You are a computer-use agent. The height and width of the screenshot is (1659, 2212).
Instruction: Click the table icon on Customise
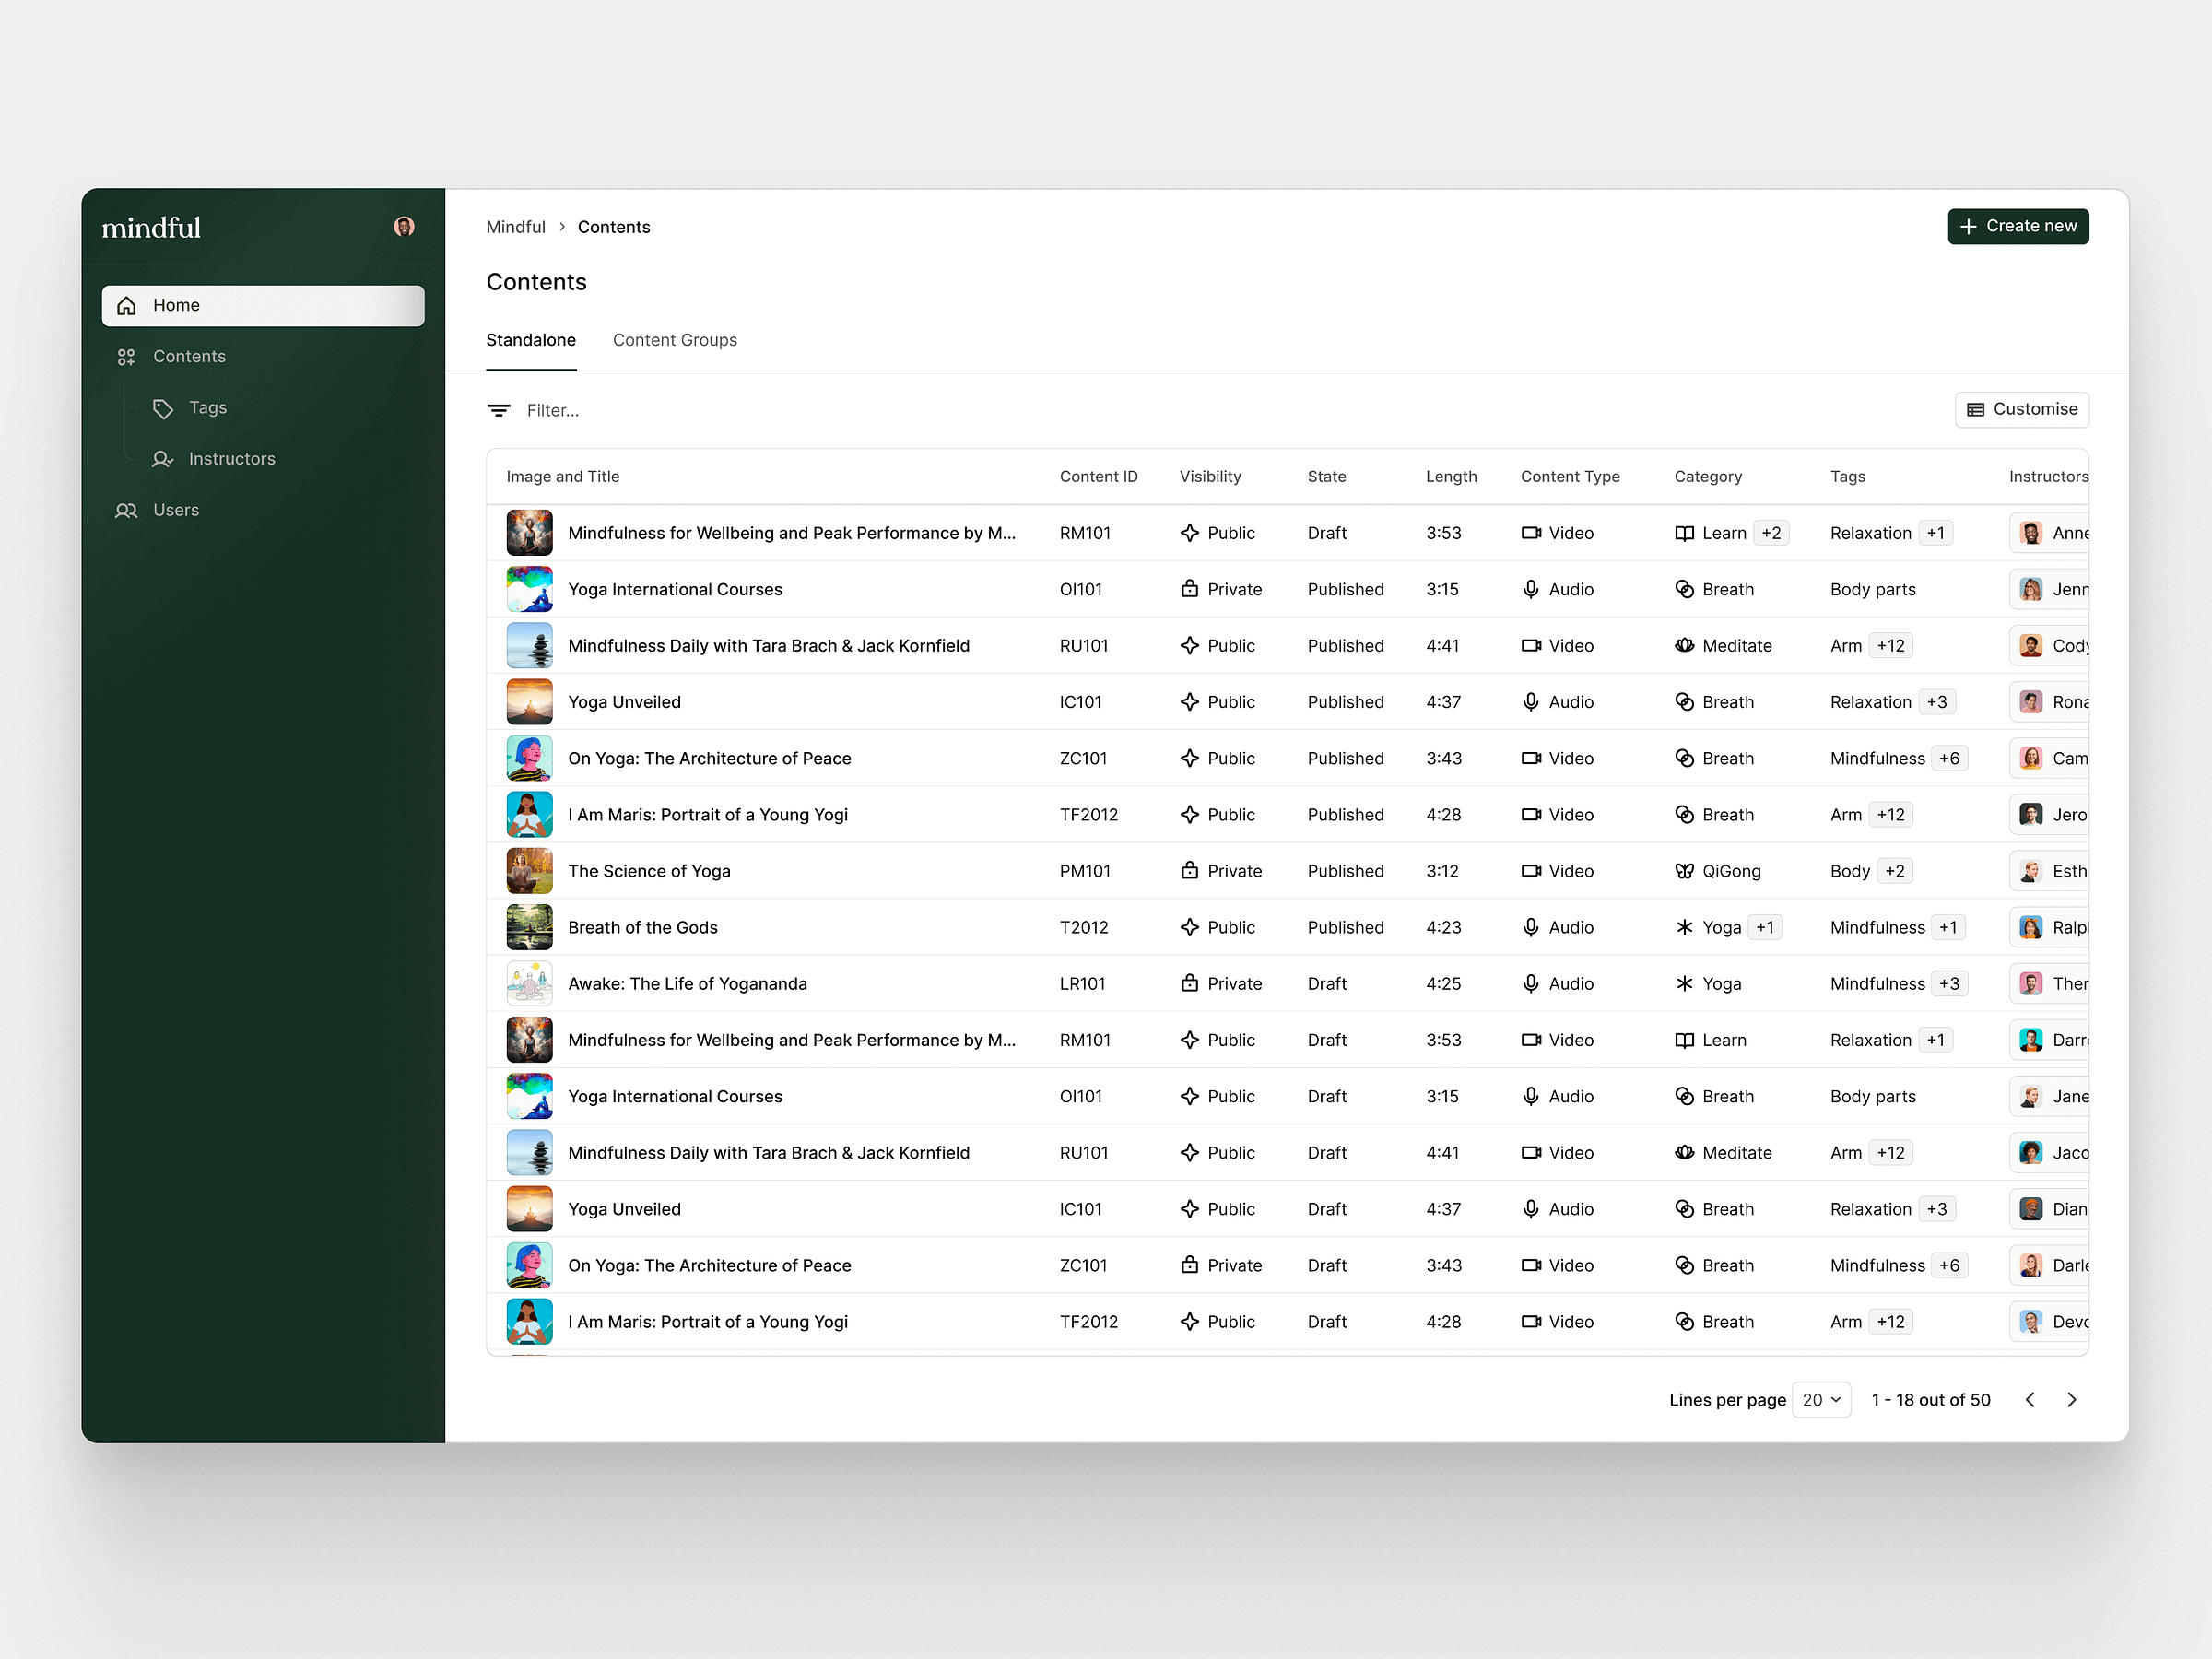point(1975,410)
